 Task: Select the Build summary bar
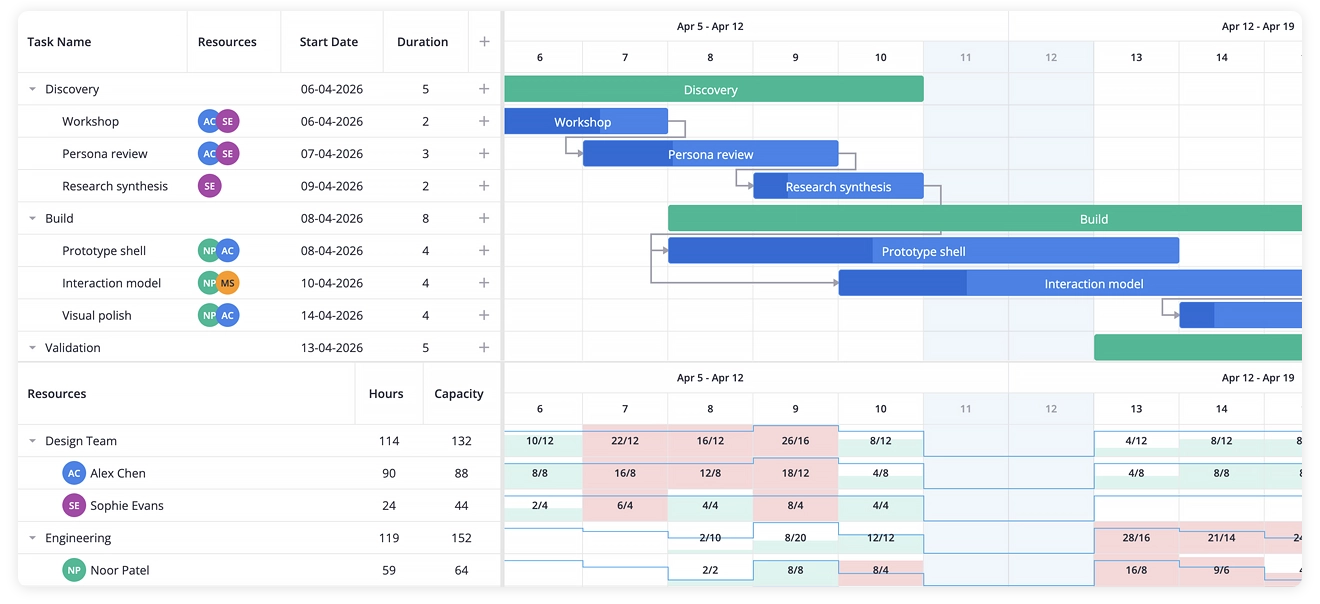click(x=985, y=218)
